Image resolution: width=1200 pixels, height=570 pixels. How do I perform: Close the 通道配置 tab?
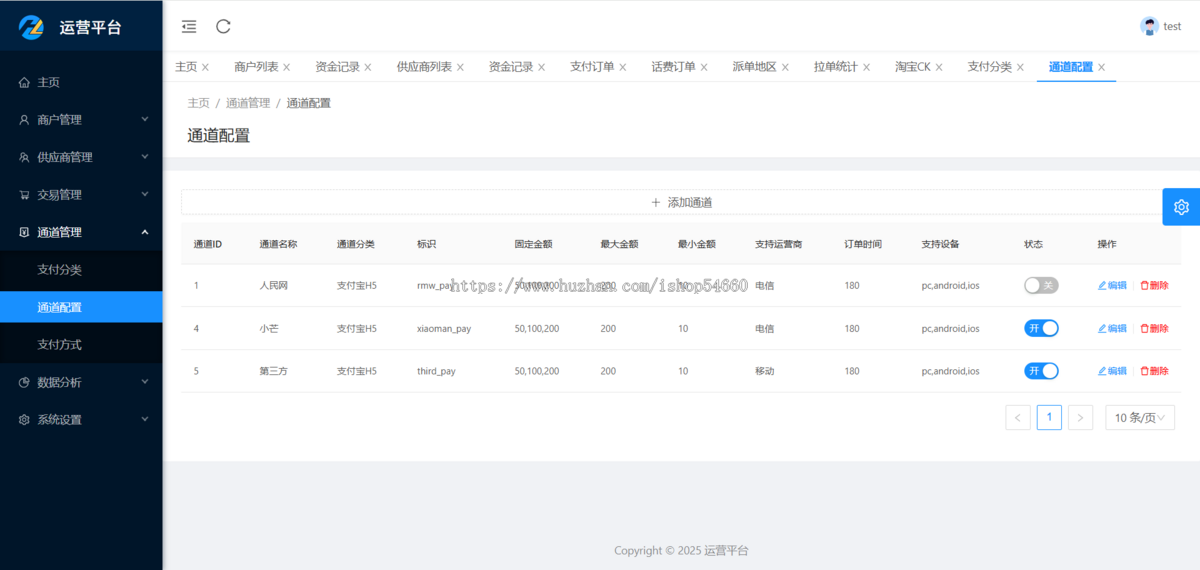click(1101, 67)
